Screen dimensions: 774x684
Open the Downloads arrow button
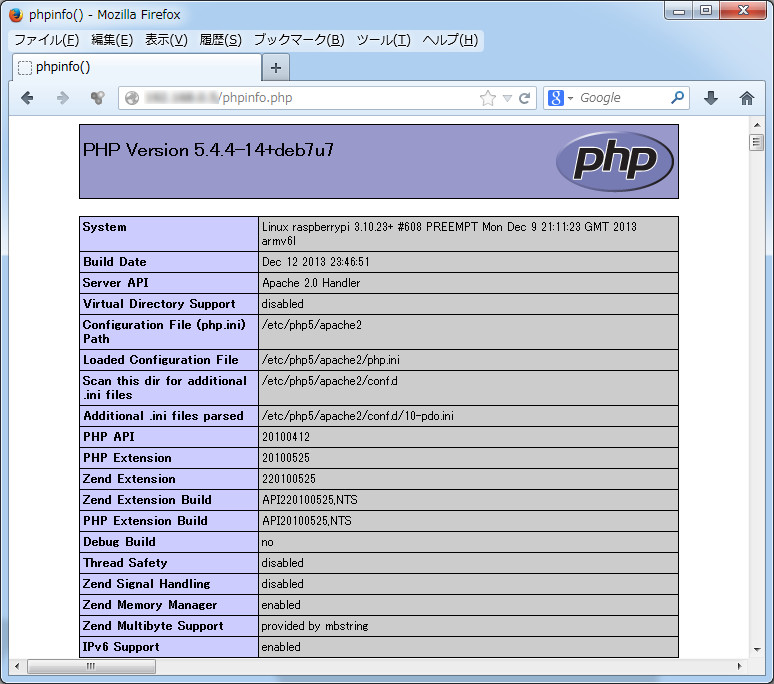[711, 98]
